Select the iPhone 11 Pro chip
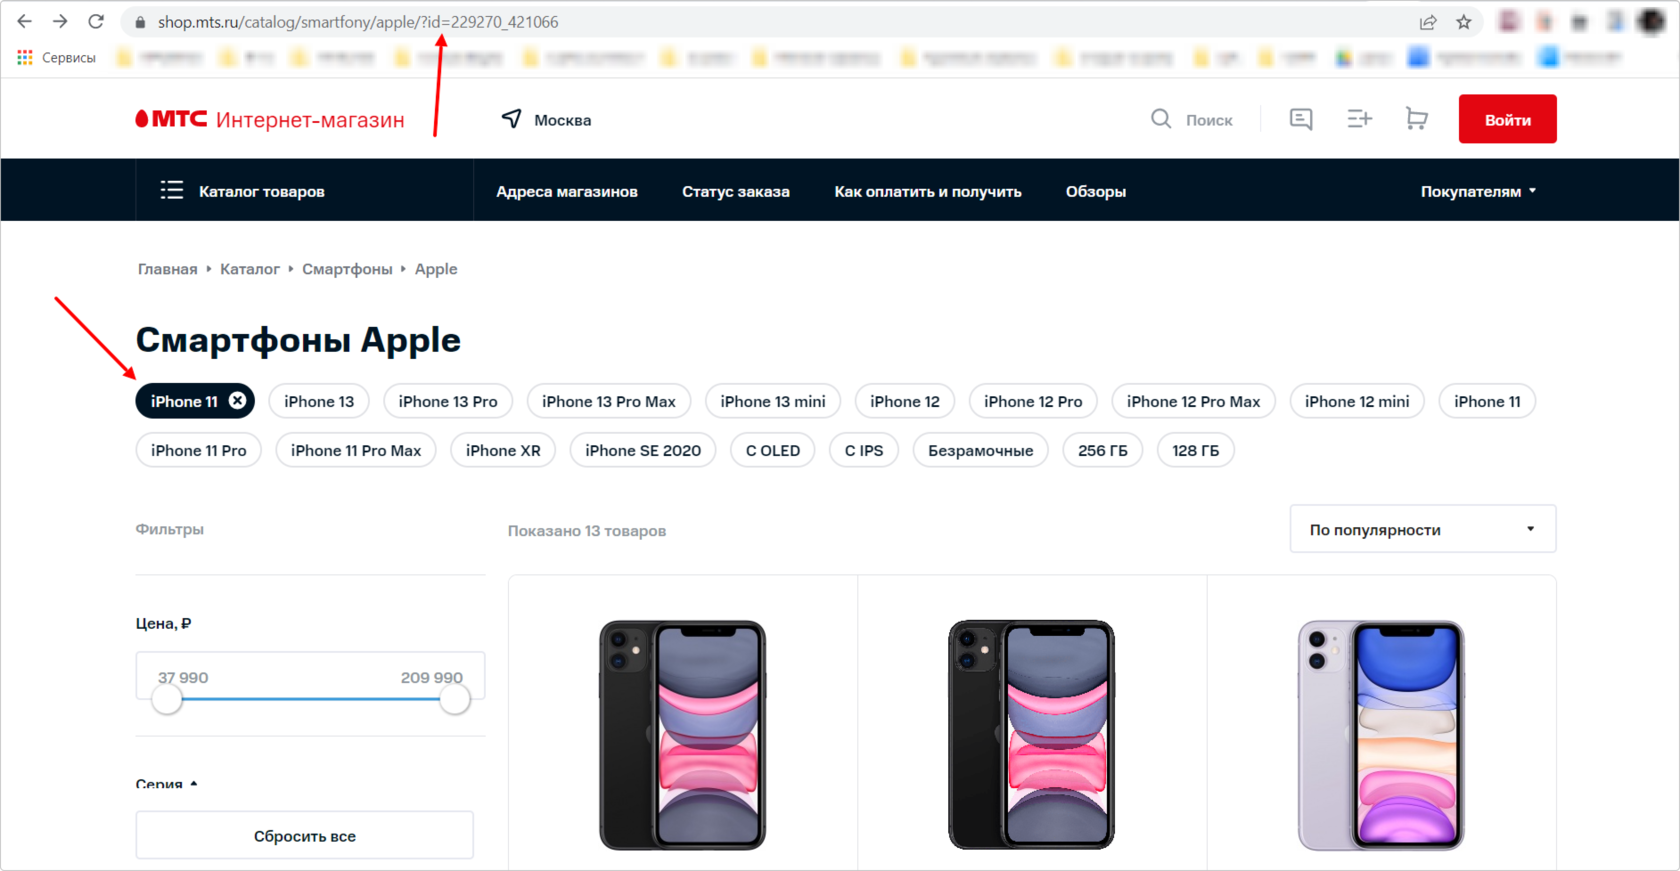This screenshot has width=1680, height=871. (199, 450)
